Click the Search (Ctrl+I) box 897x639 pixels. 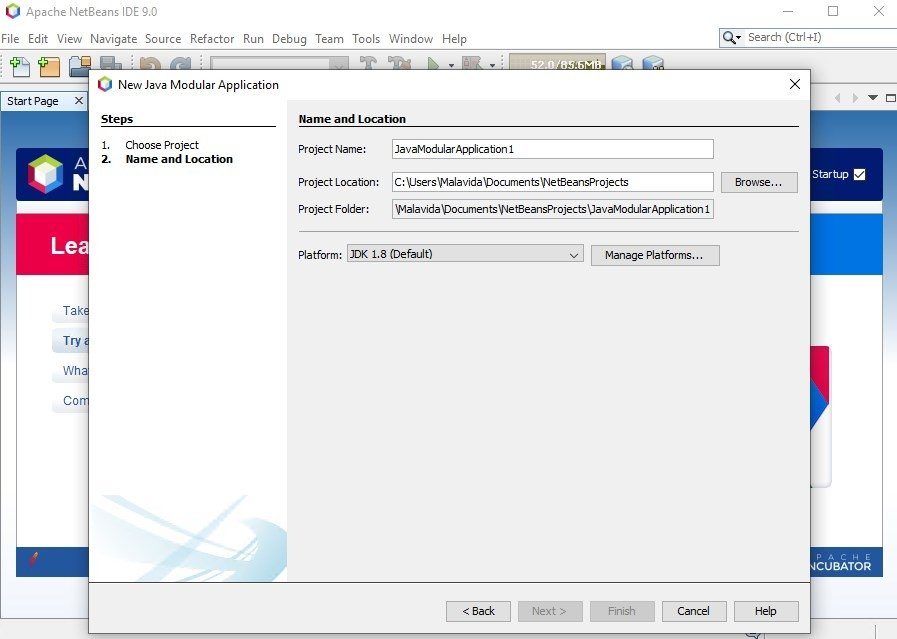tap(821, 38)
